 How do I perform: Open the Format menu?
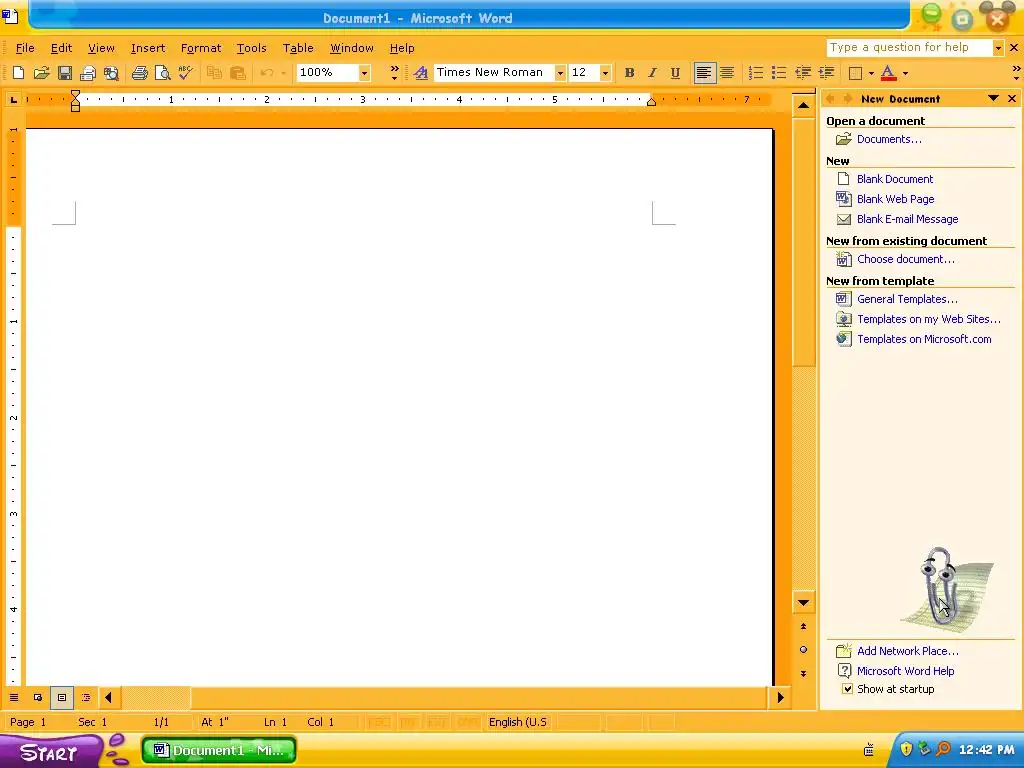pos(200,48)
